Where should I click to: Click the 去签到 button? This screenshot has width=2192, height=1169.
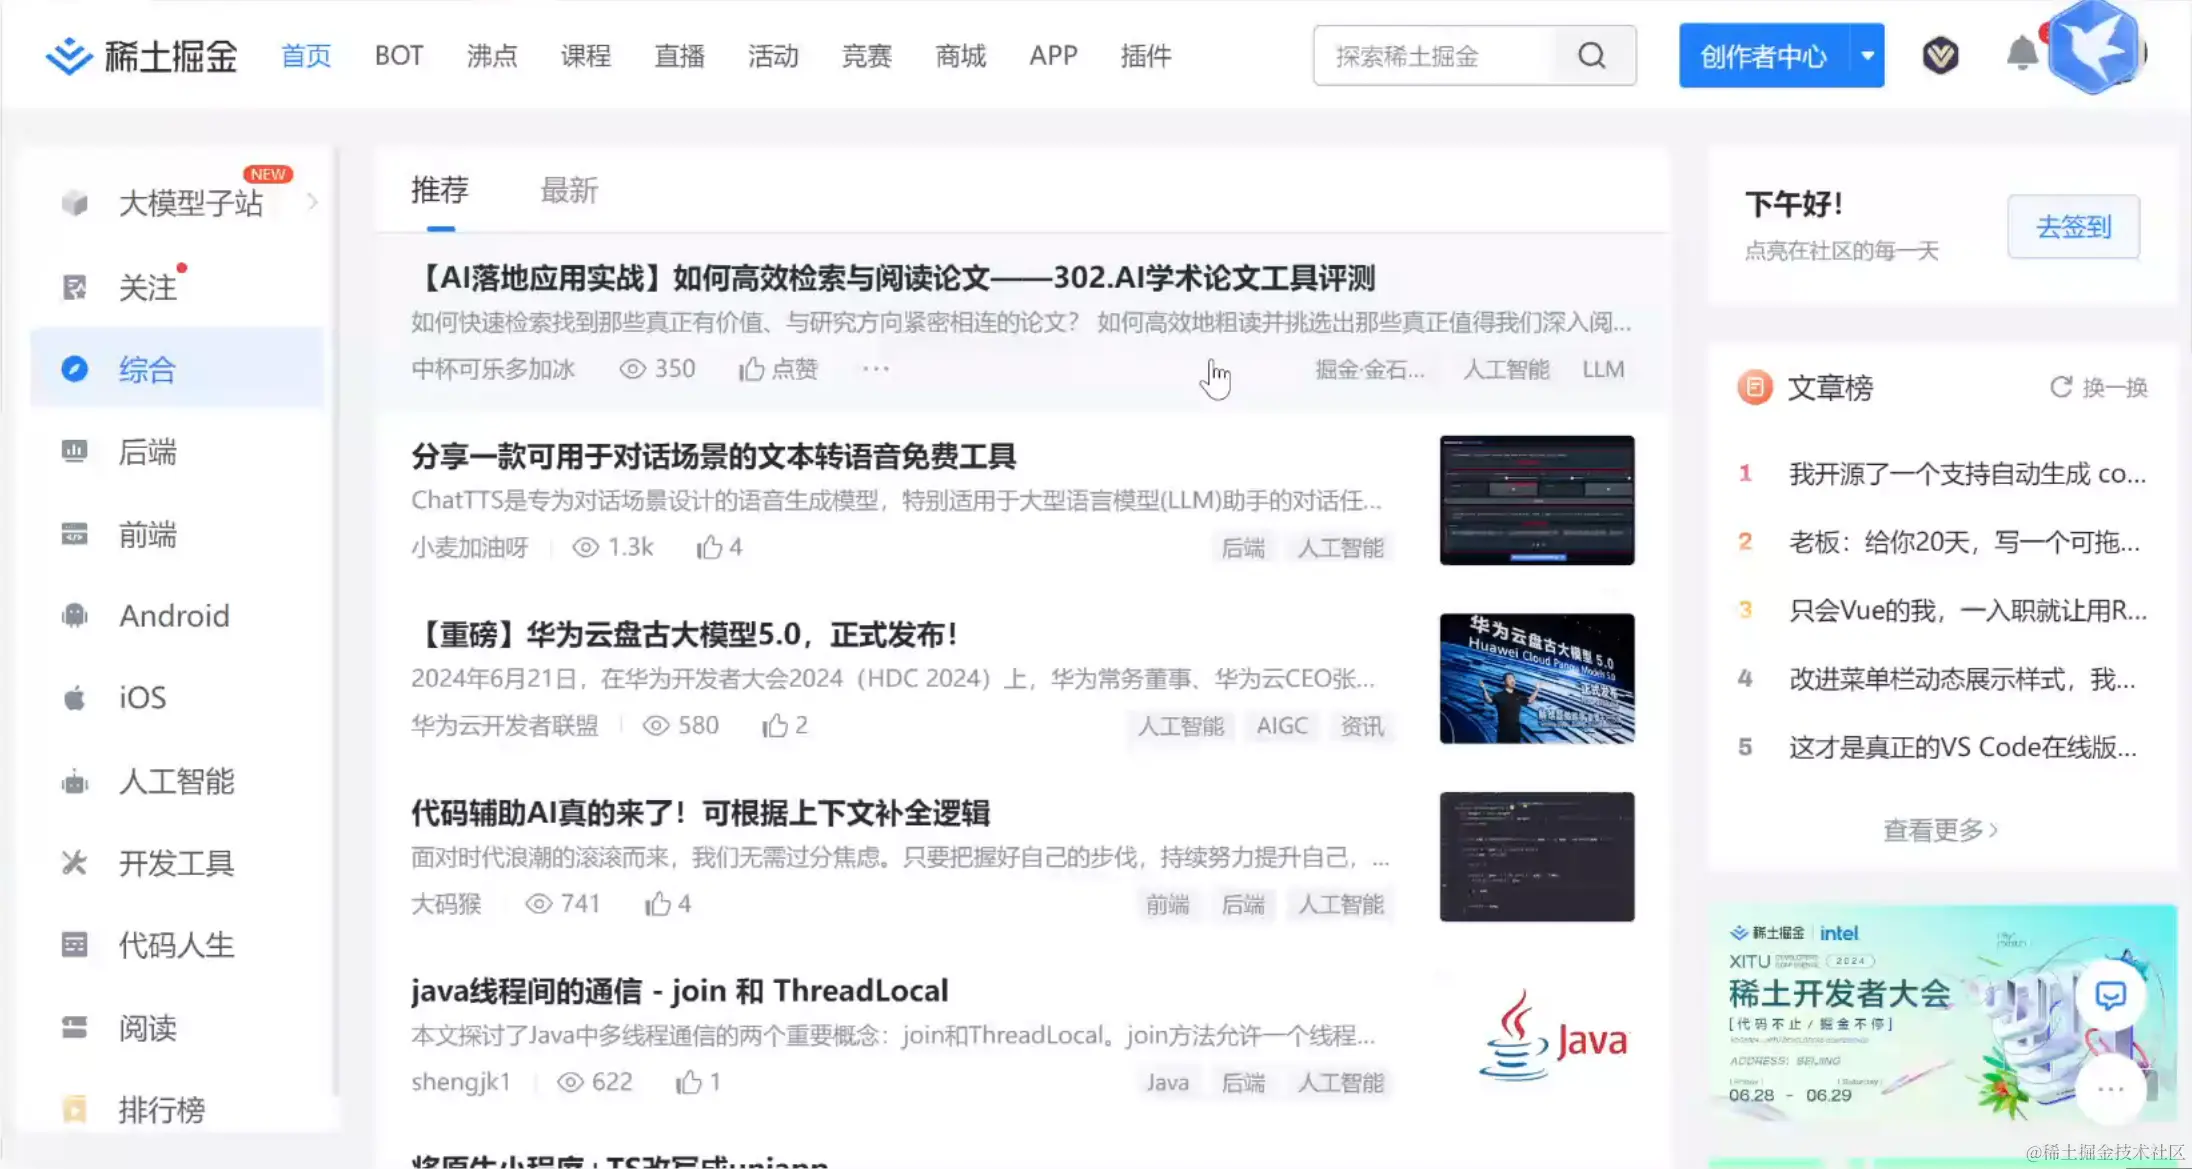click(x=2073, y=227)
